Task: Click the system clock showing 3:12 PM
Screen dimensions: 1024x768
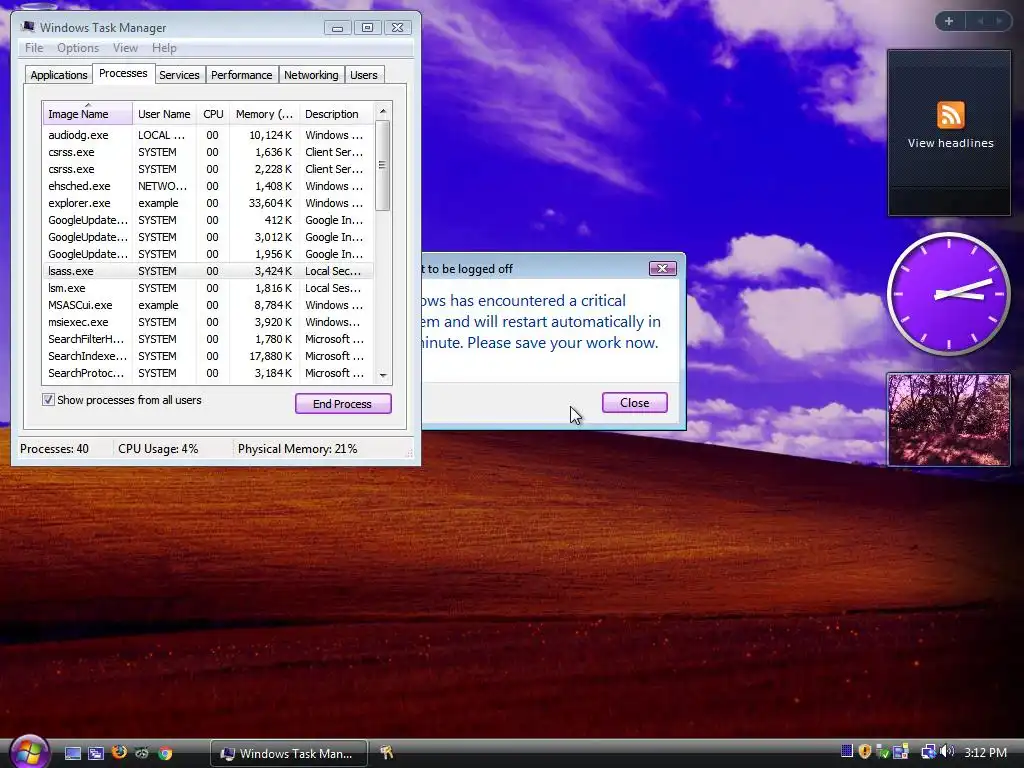Action: pyautogui.click(x=985, y=752)
